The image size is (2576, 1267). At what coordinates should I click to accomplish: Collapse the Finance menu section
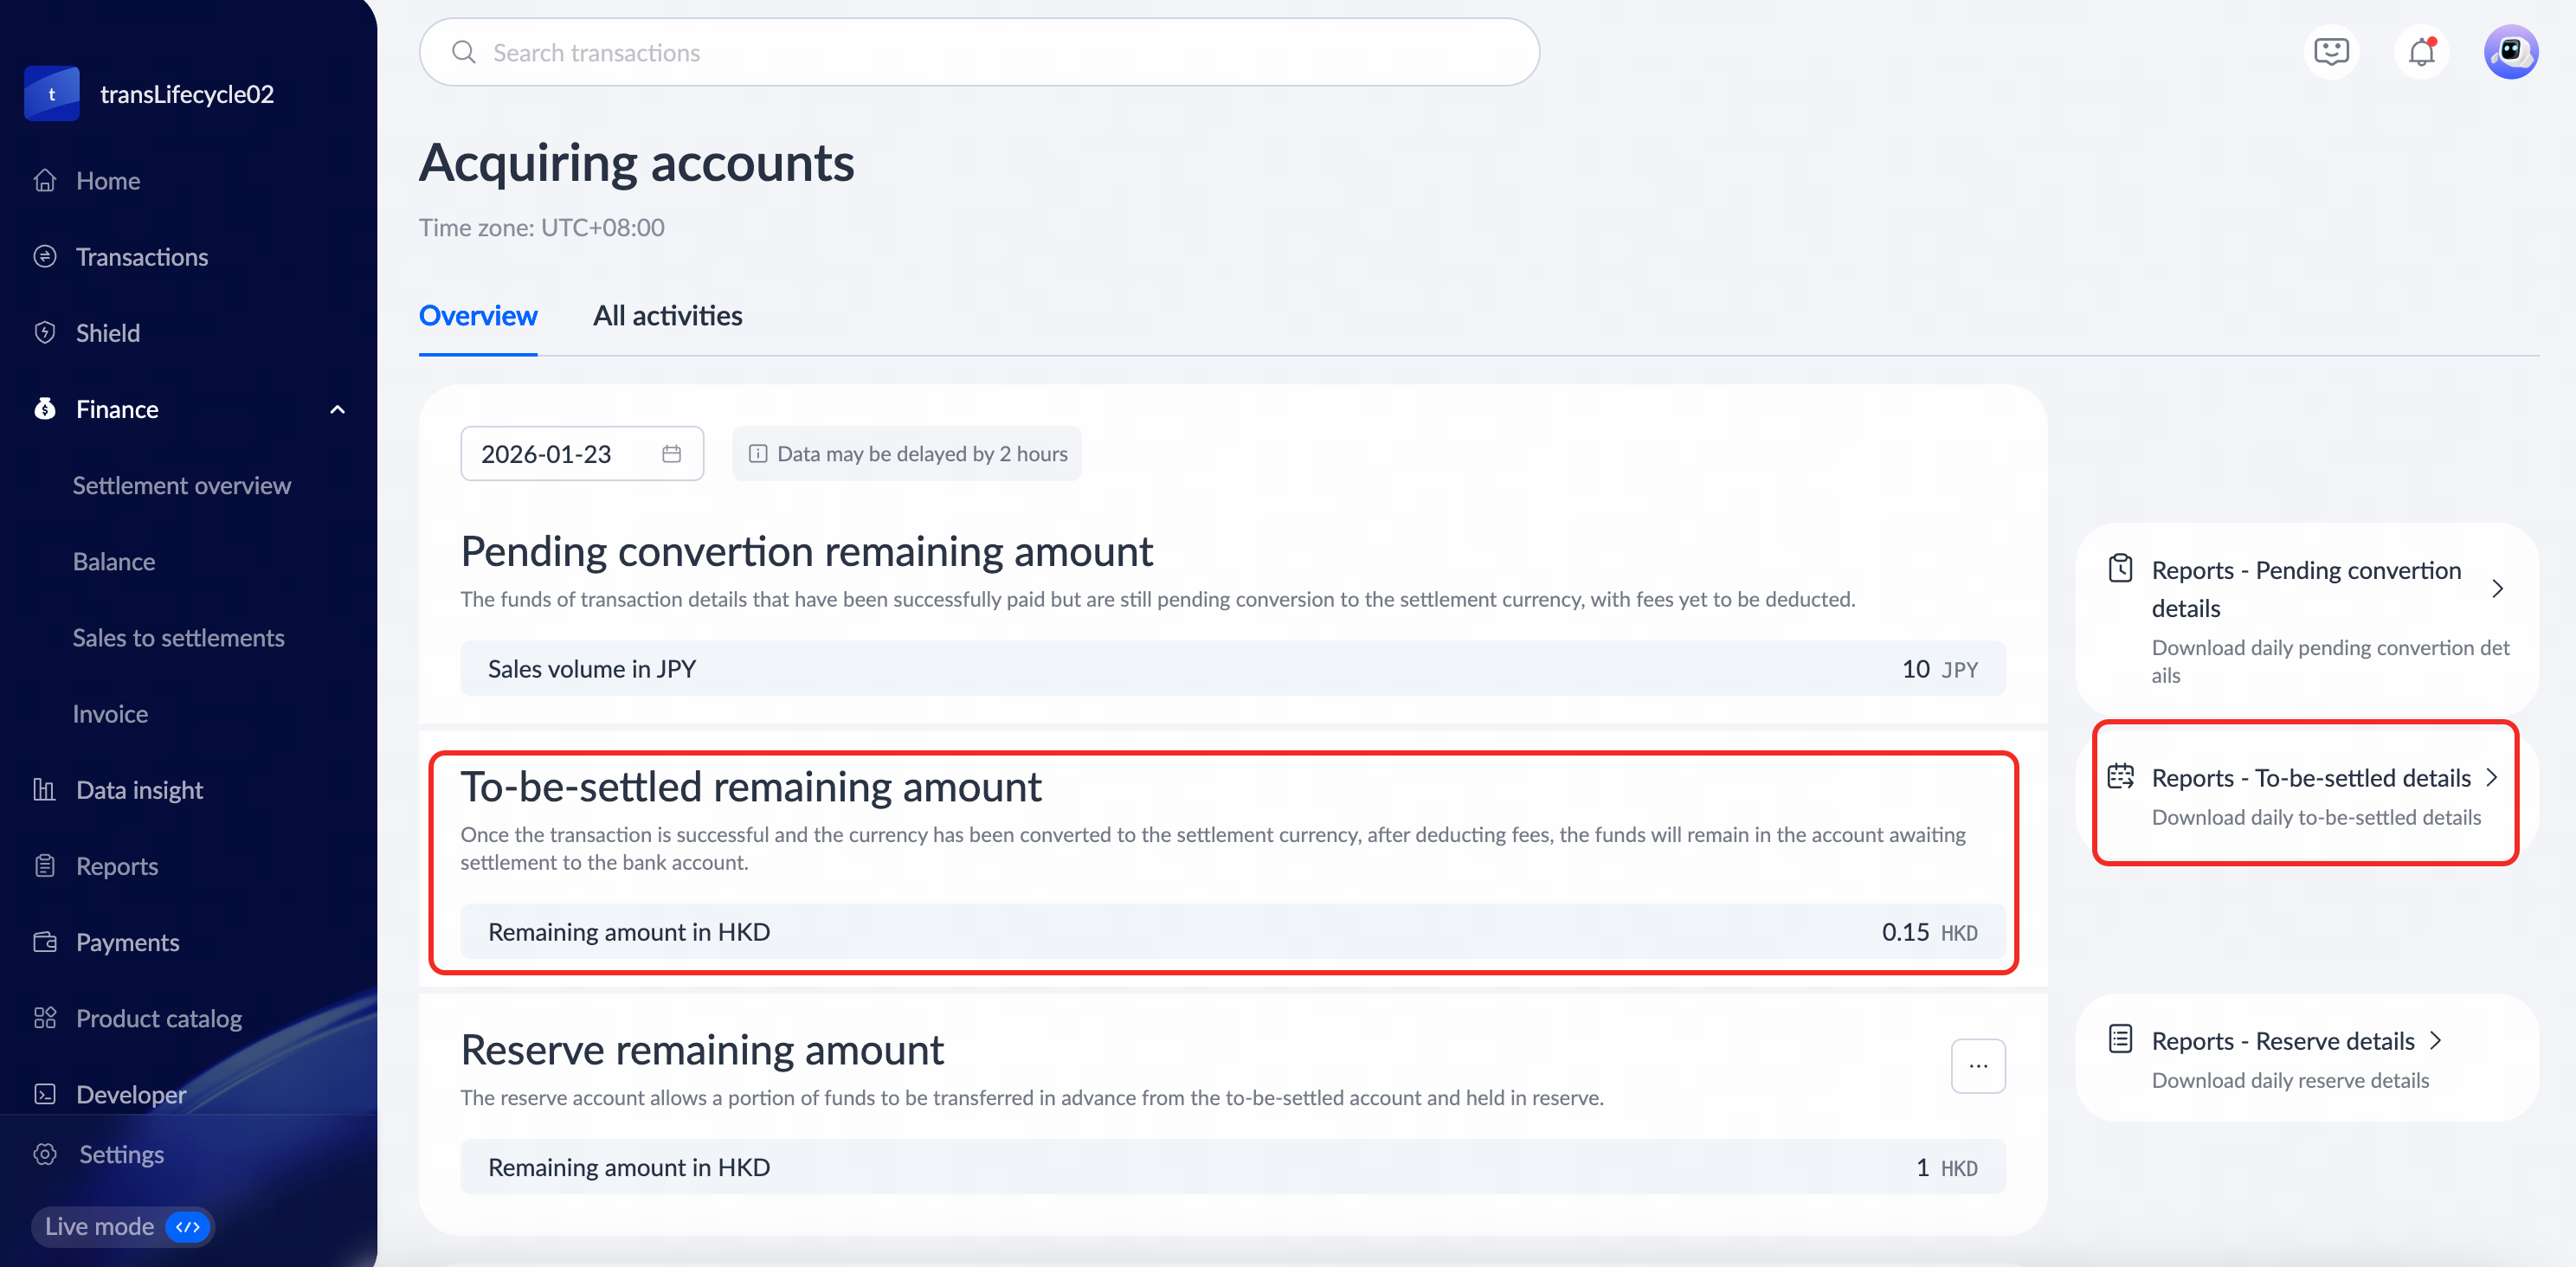point(337,409)
